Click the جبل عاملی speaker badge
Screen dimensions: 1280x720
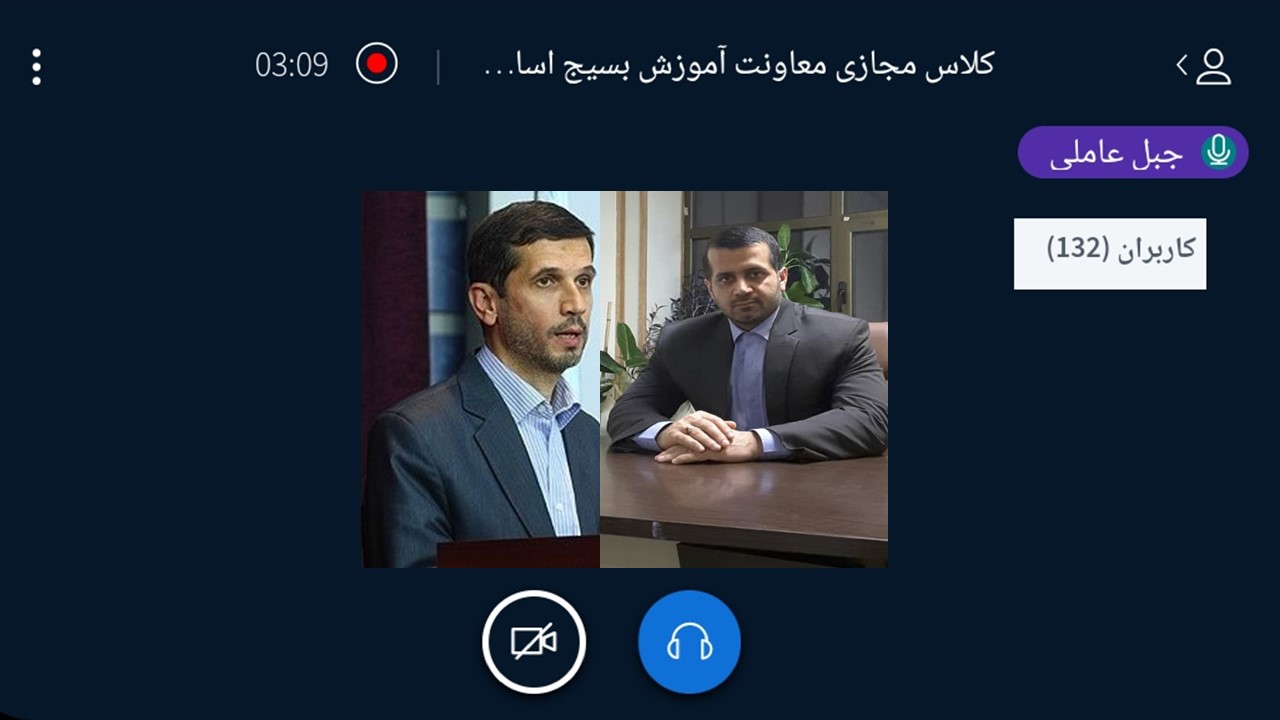click(x=1133, y=152)
